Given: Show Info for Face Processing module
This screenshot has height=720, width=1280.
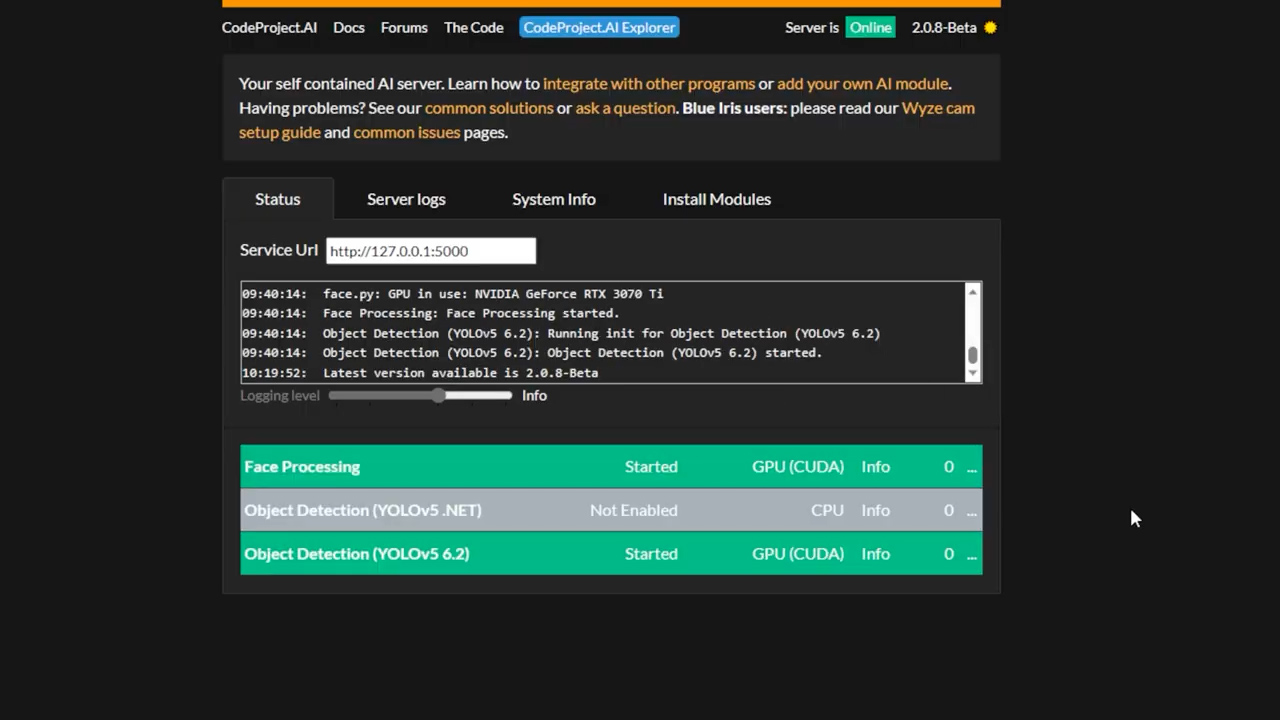Looking at the screenshot, I should 876,467.
